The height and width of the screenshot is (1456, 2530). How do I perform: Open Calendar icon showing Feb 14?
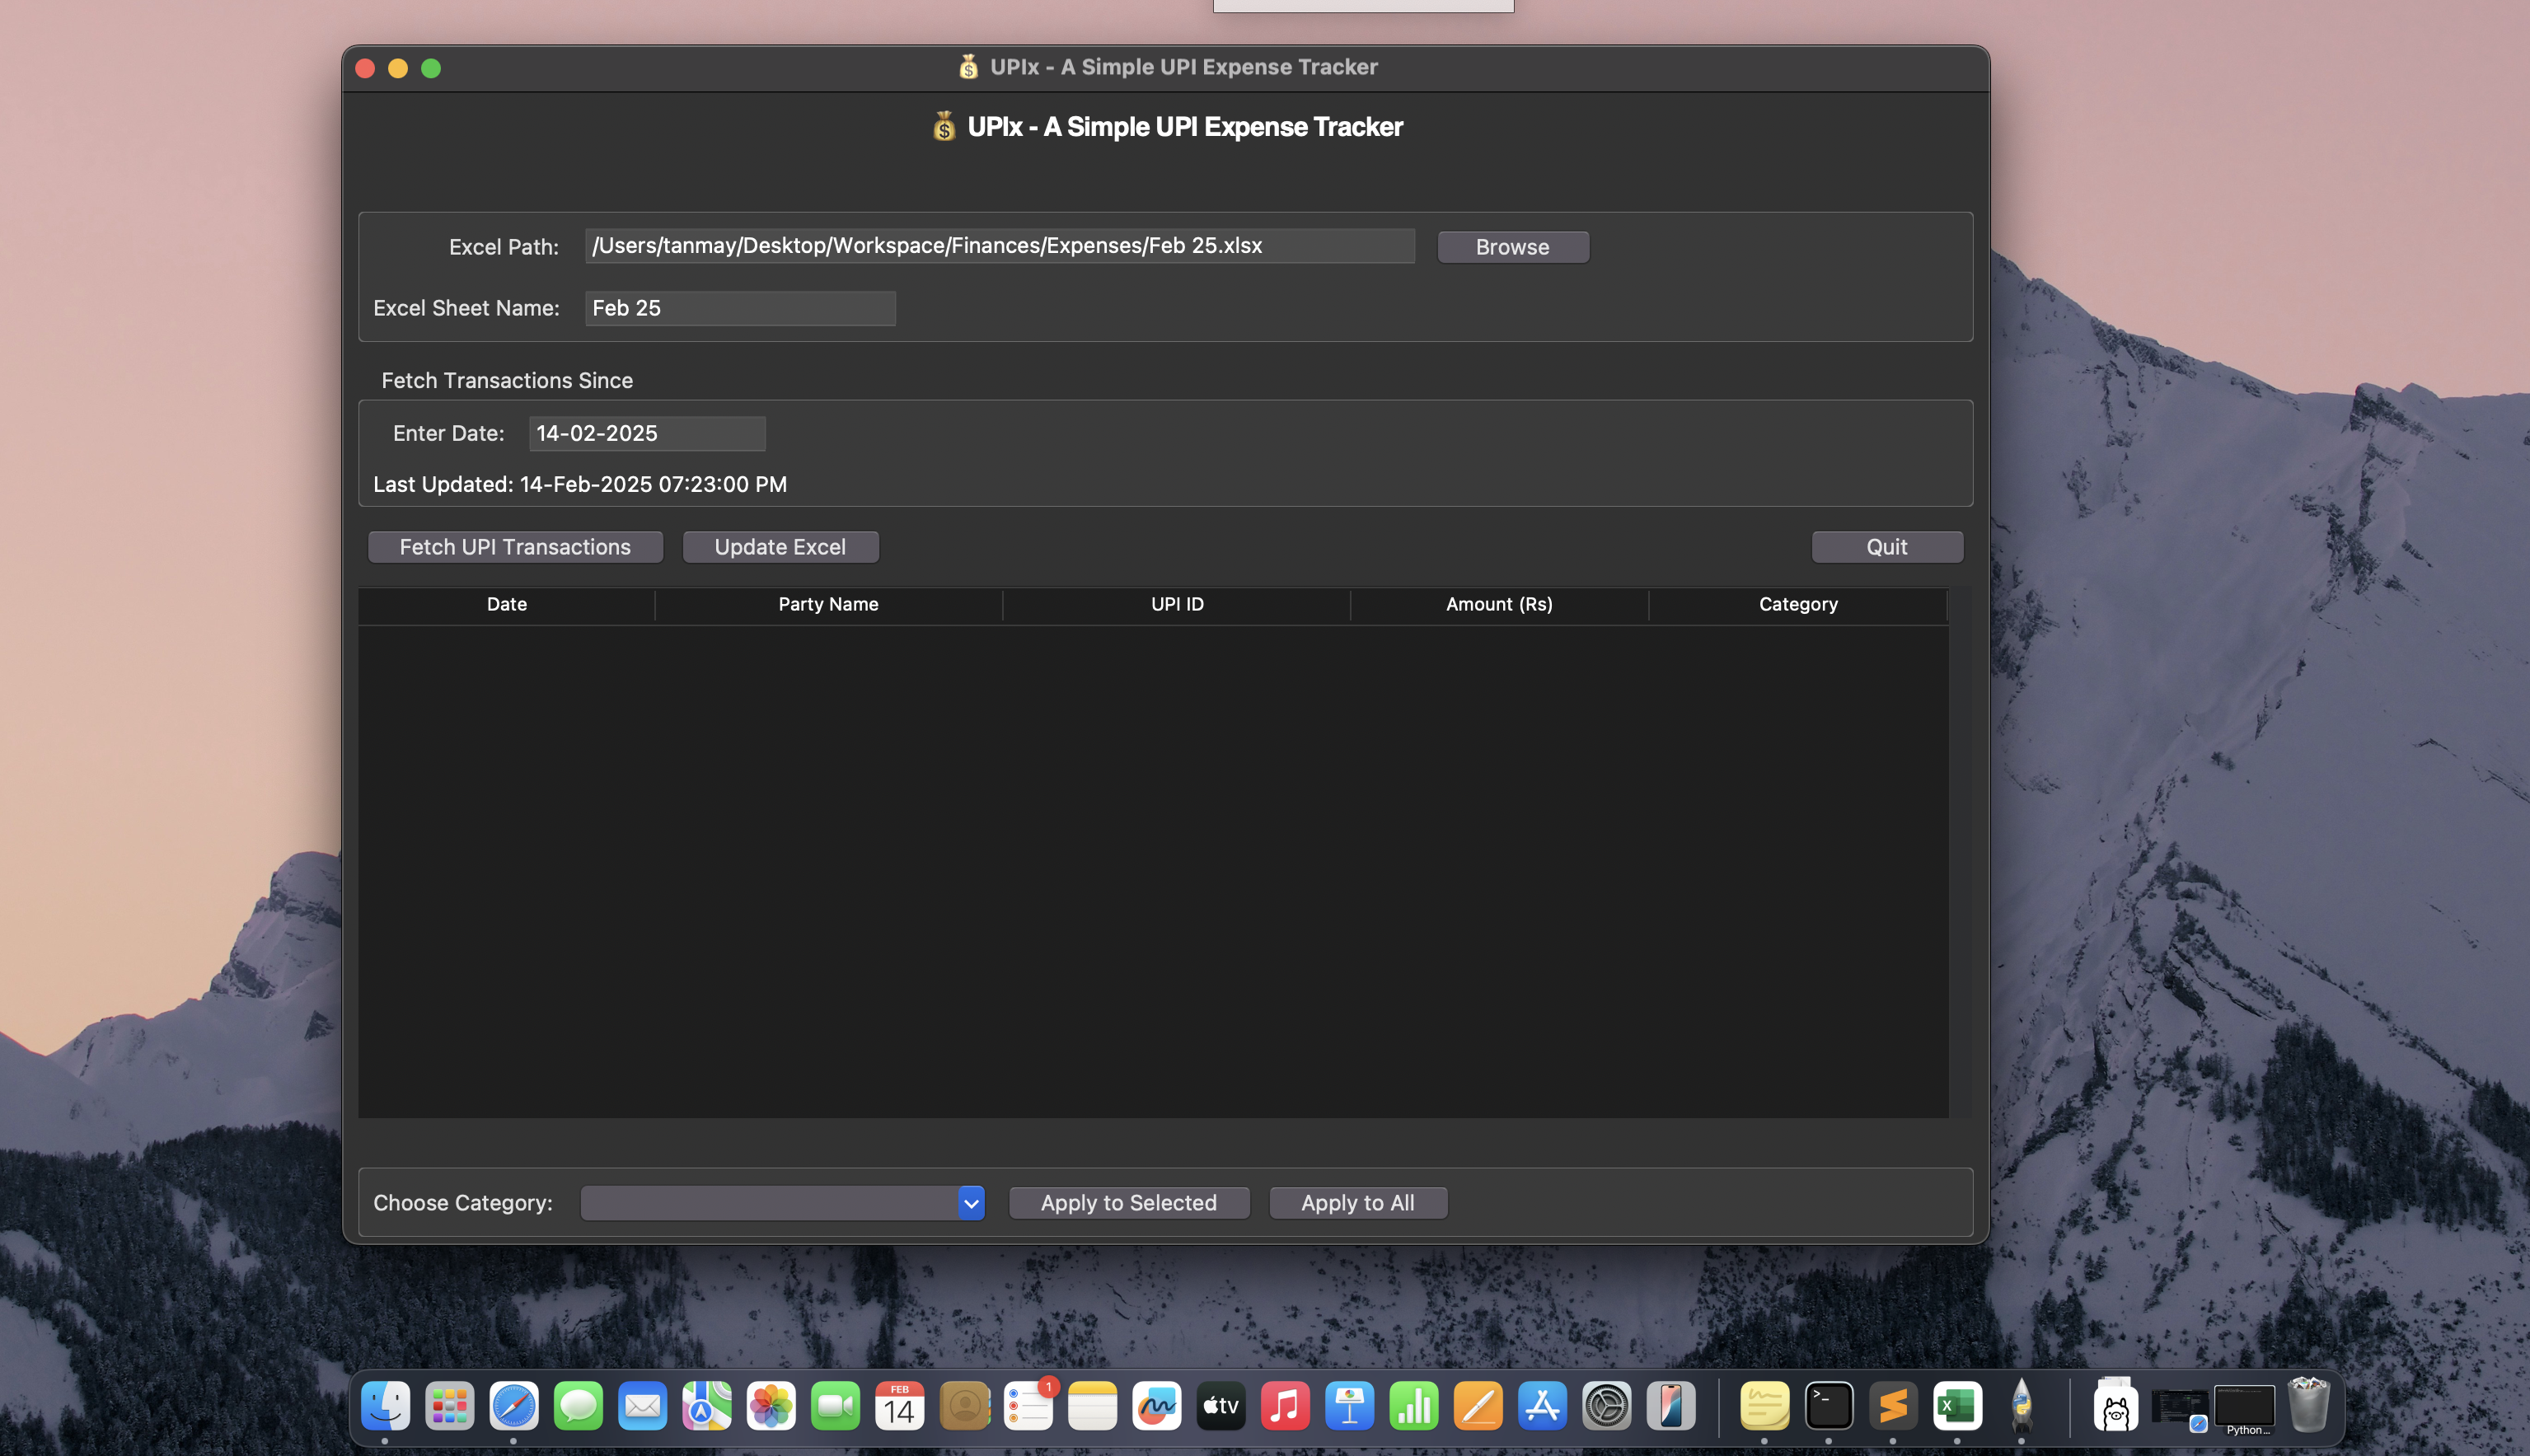[899, 1407]
